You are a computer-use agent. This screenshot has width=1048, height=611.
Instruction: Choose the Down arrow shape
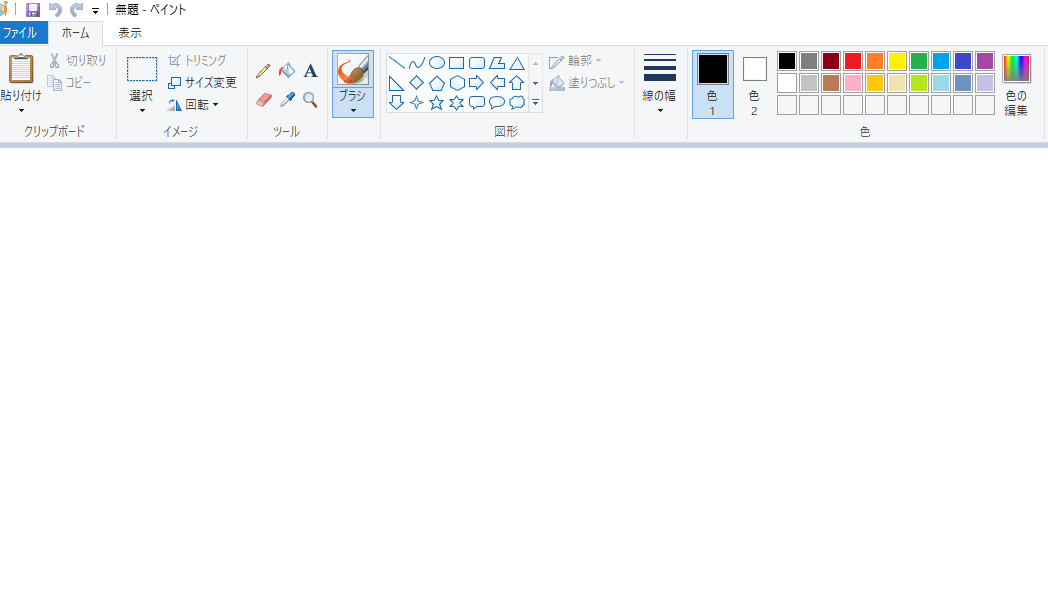(396, 102)
